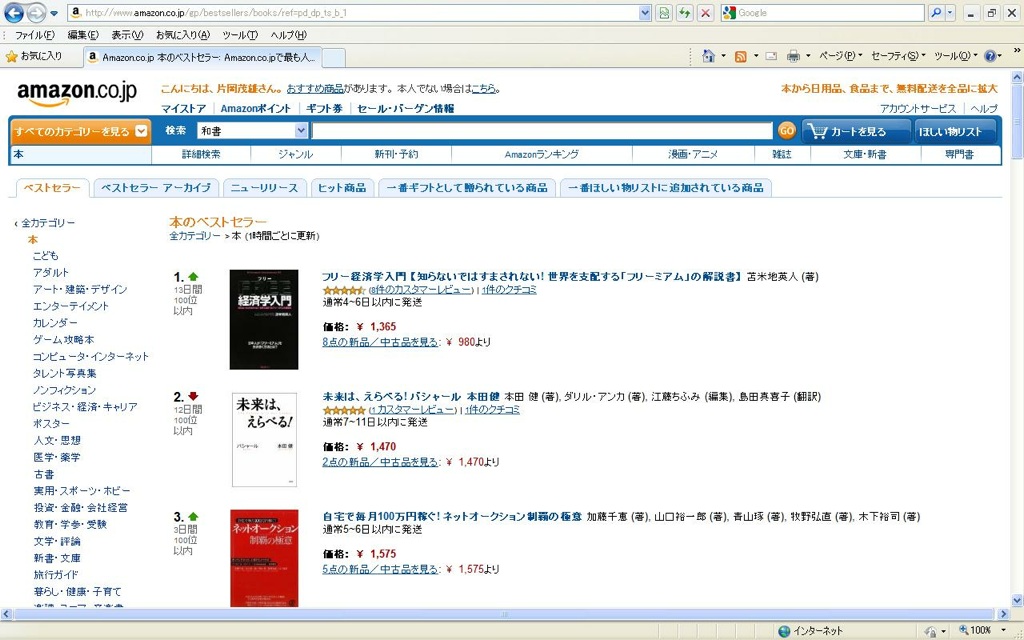Open the zoom level 100% dropdown arrow
The height and width of the screenshot is (640, 1024).
1004,631
